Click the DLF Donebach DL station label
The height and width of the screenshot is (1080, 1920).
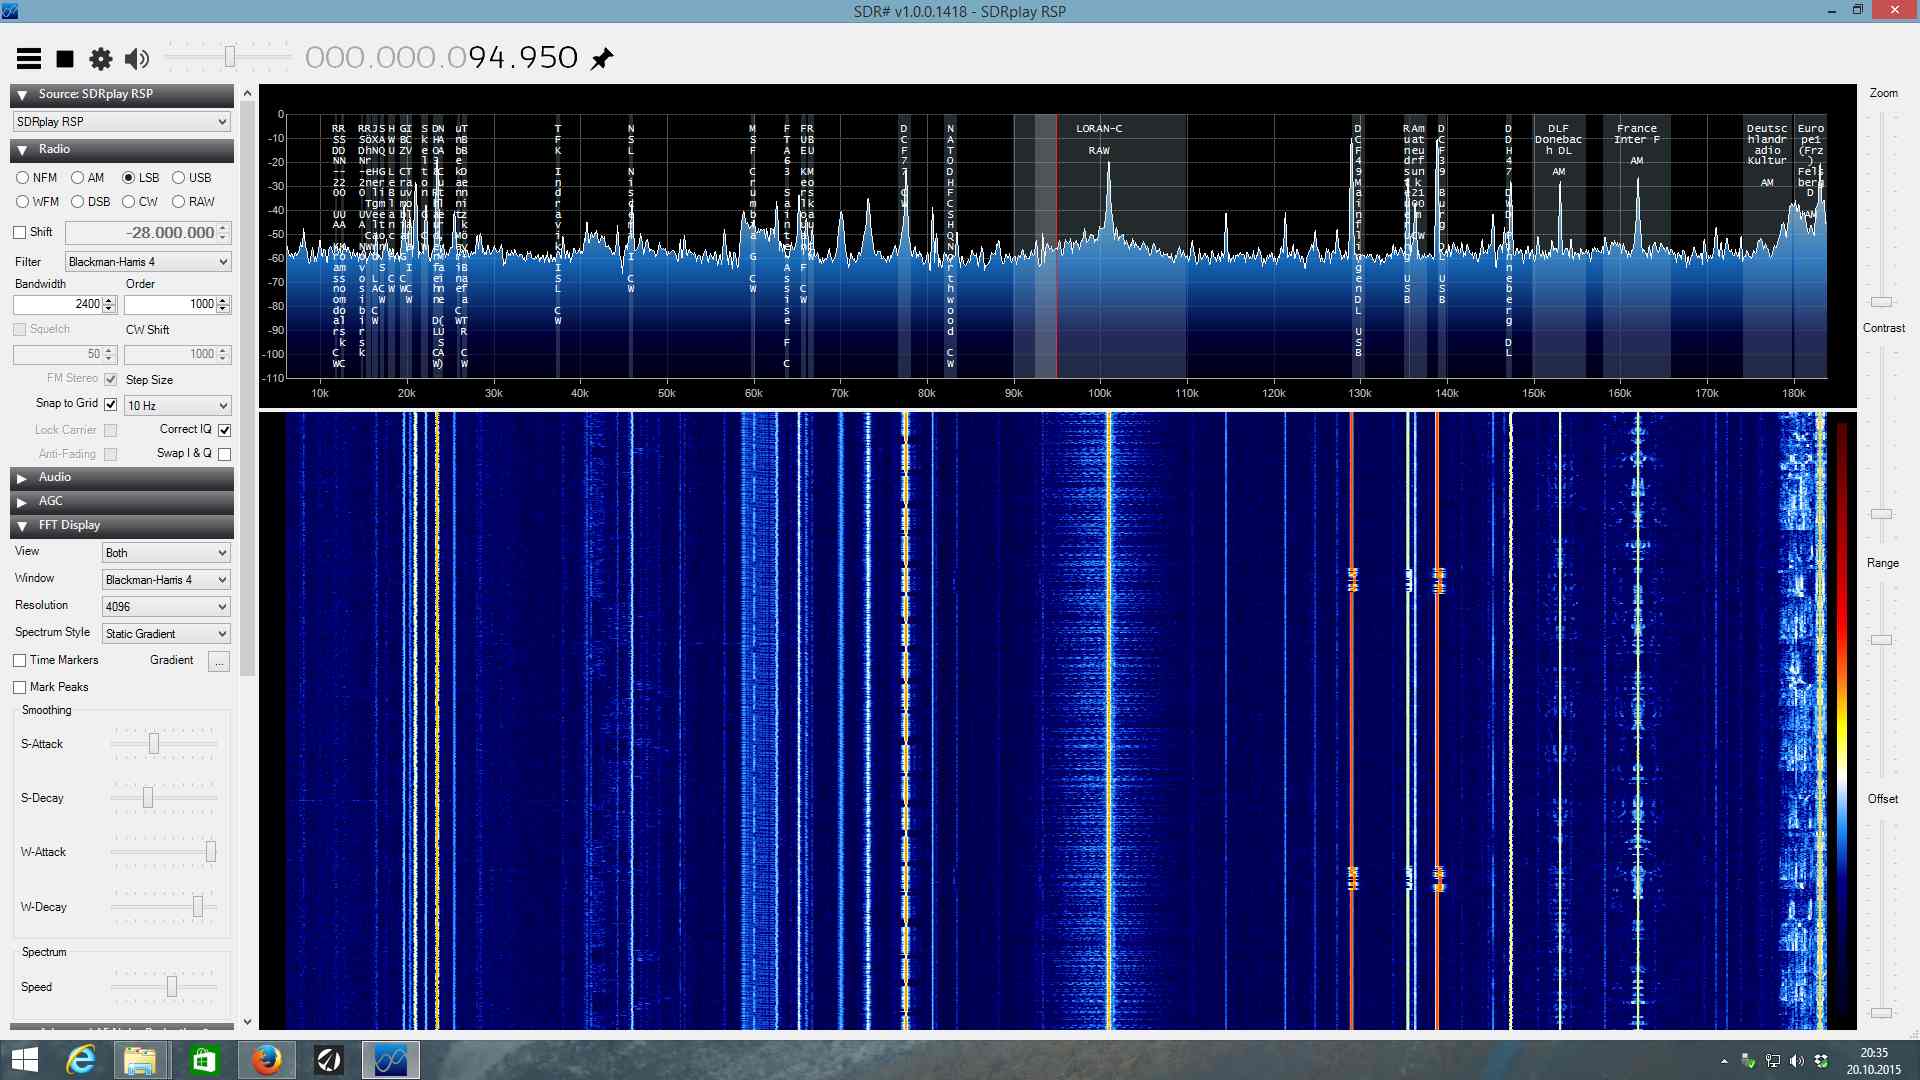1558,140
